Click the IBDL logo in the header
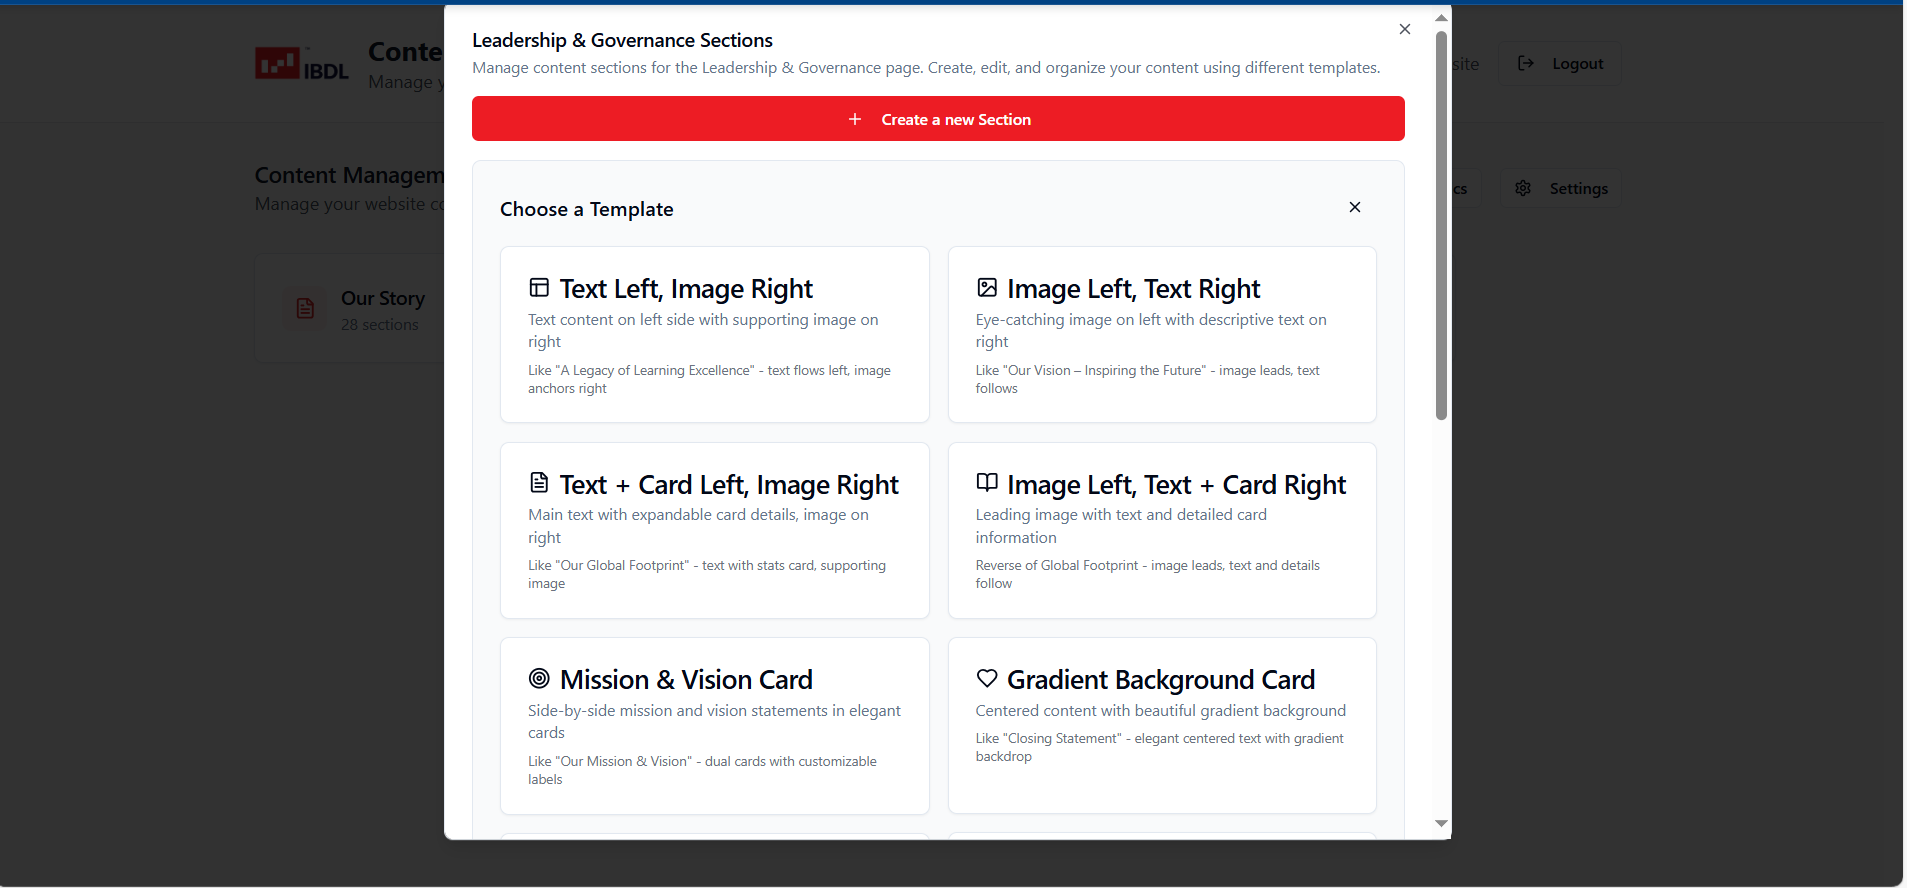This screenshot has height=888, width=1907. tap(301, 64)
